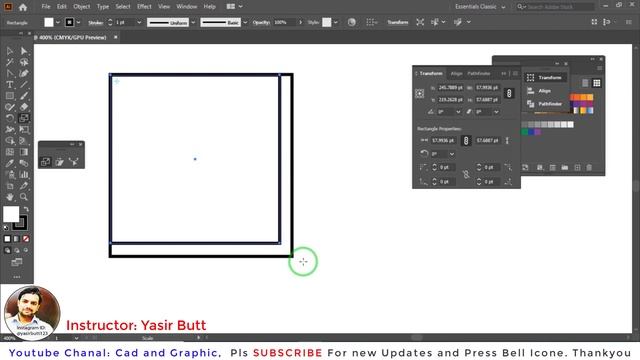Viewport: 640px width, 360px height.
Task: Select the Direct Selection tool
Action: click(24, 51)
